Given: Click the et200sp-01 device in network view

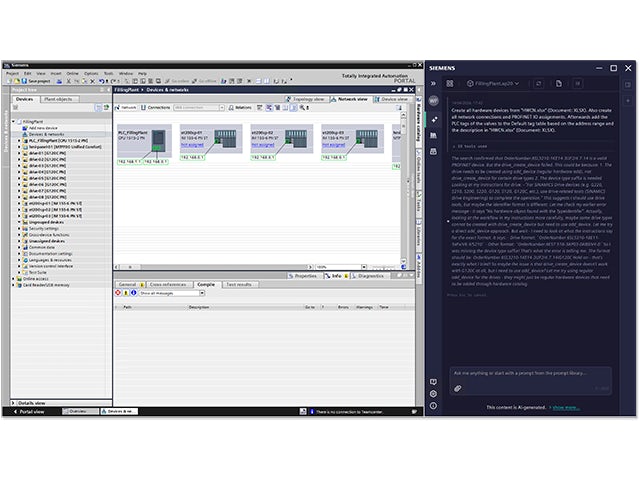Looking at the screenshot, I should (x=211, y=139).
